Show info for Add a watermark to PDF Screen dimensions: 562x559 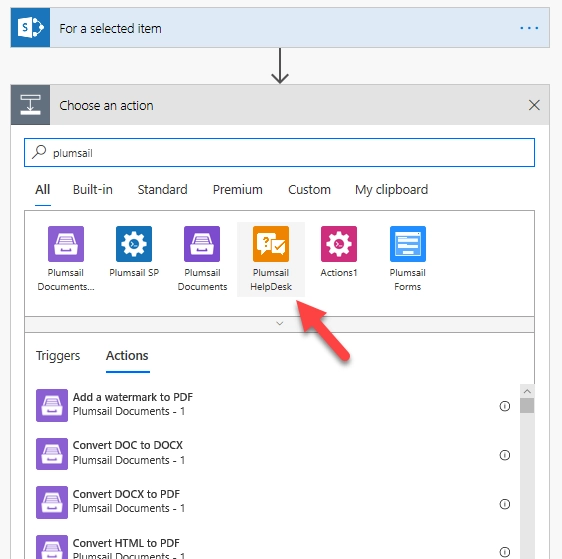(x=505, y=406)
